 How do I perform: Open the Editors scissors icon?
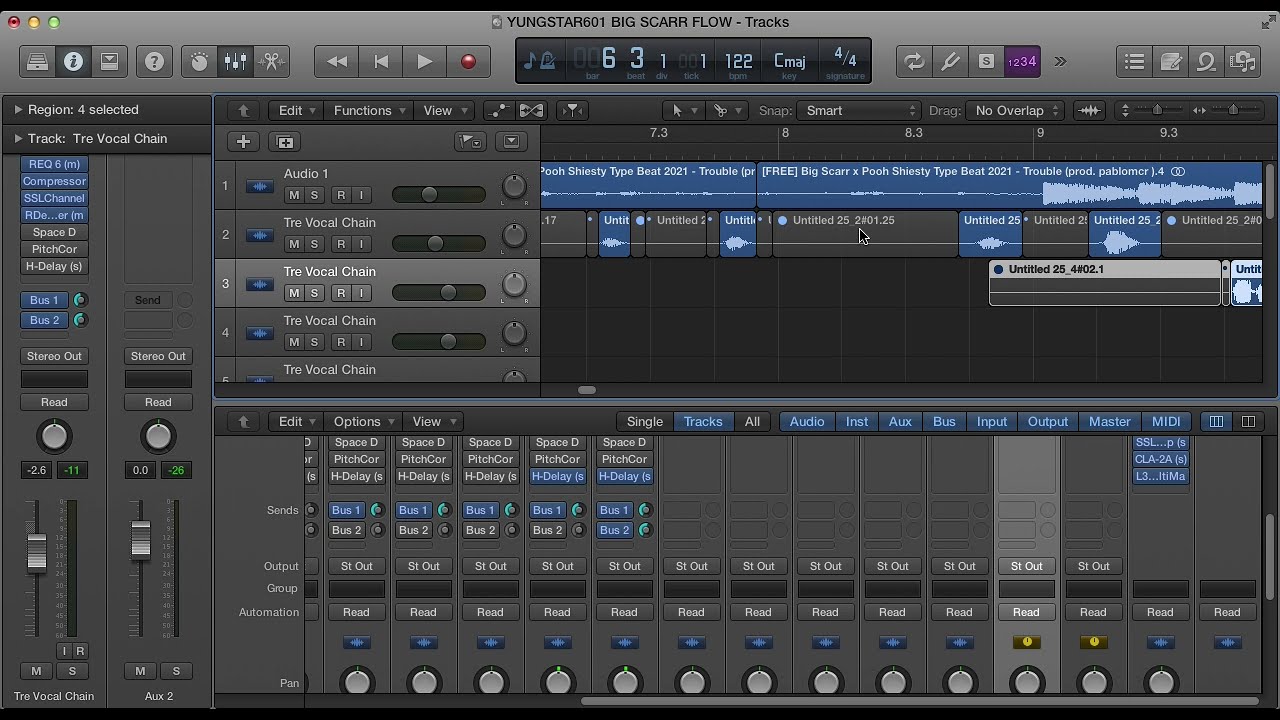(x=271, y=62)
